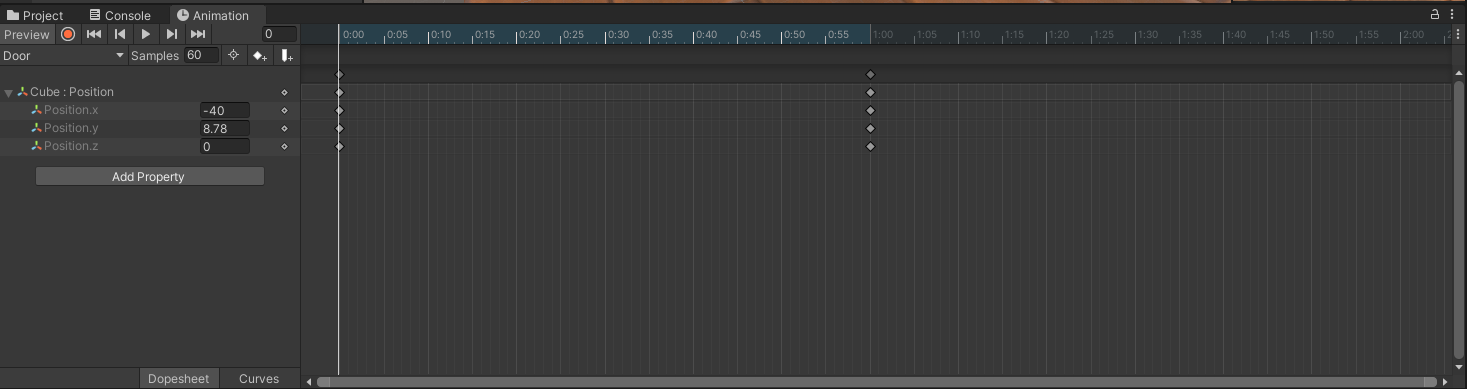Image resolution: width=1467 pixels, height=389 pixels.
Task: Toggle filter by selection icon
Action: click(233, 56)
